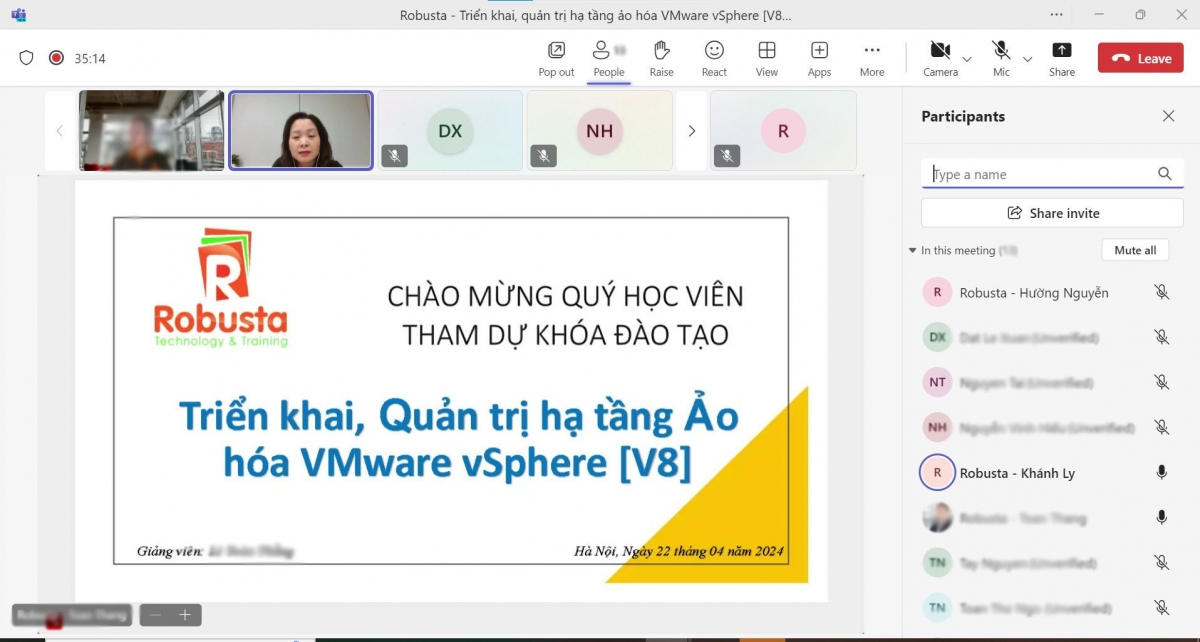Turn on the Camera
Viewport: 1200px width, 642px height.
click(x=940, y=58)
